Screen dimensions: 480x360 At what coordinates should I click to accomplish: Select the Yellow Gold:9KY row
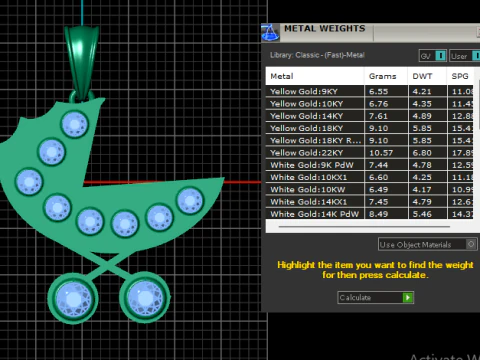click(369, 91)
